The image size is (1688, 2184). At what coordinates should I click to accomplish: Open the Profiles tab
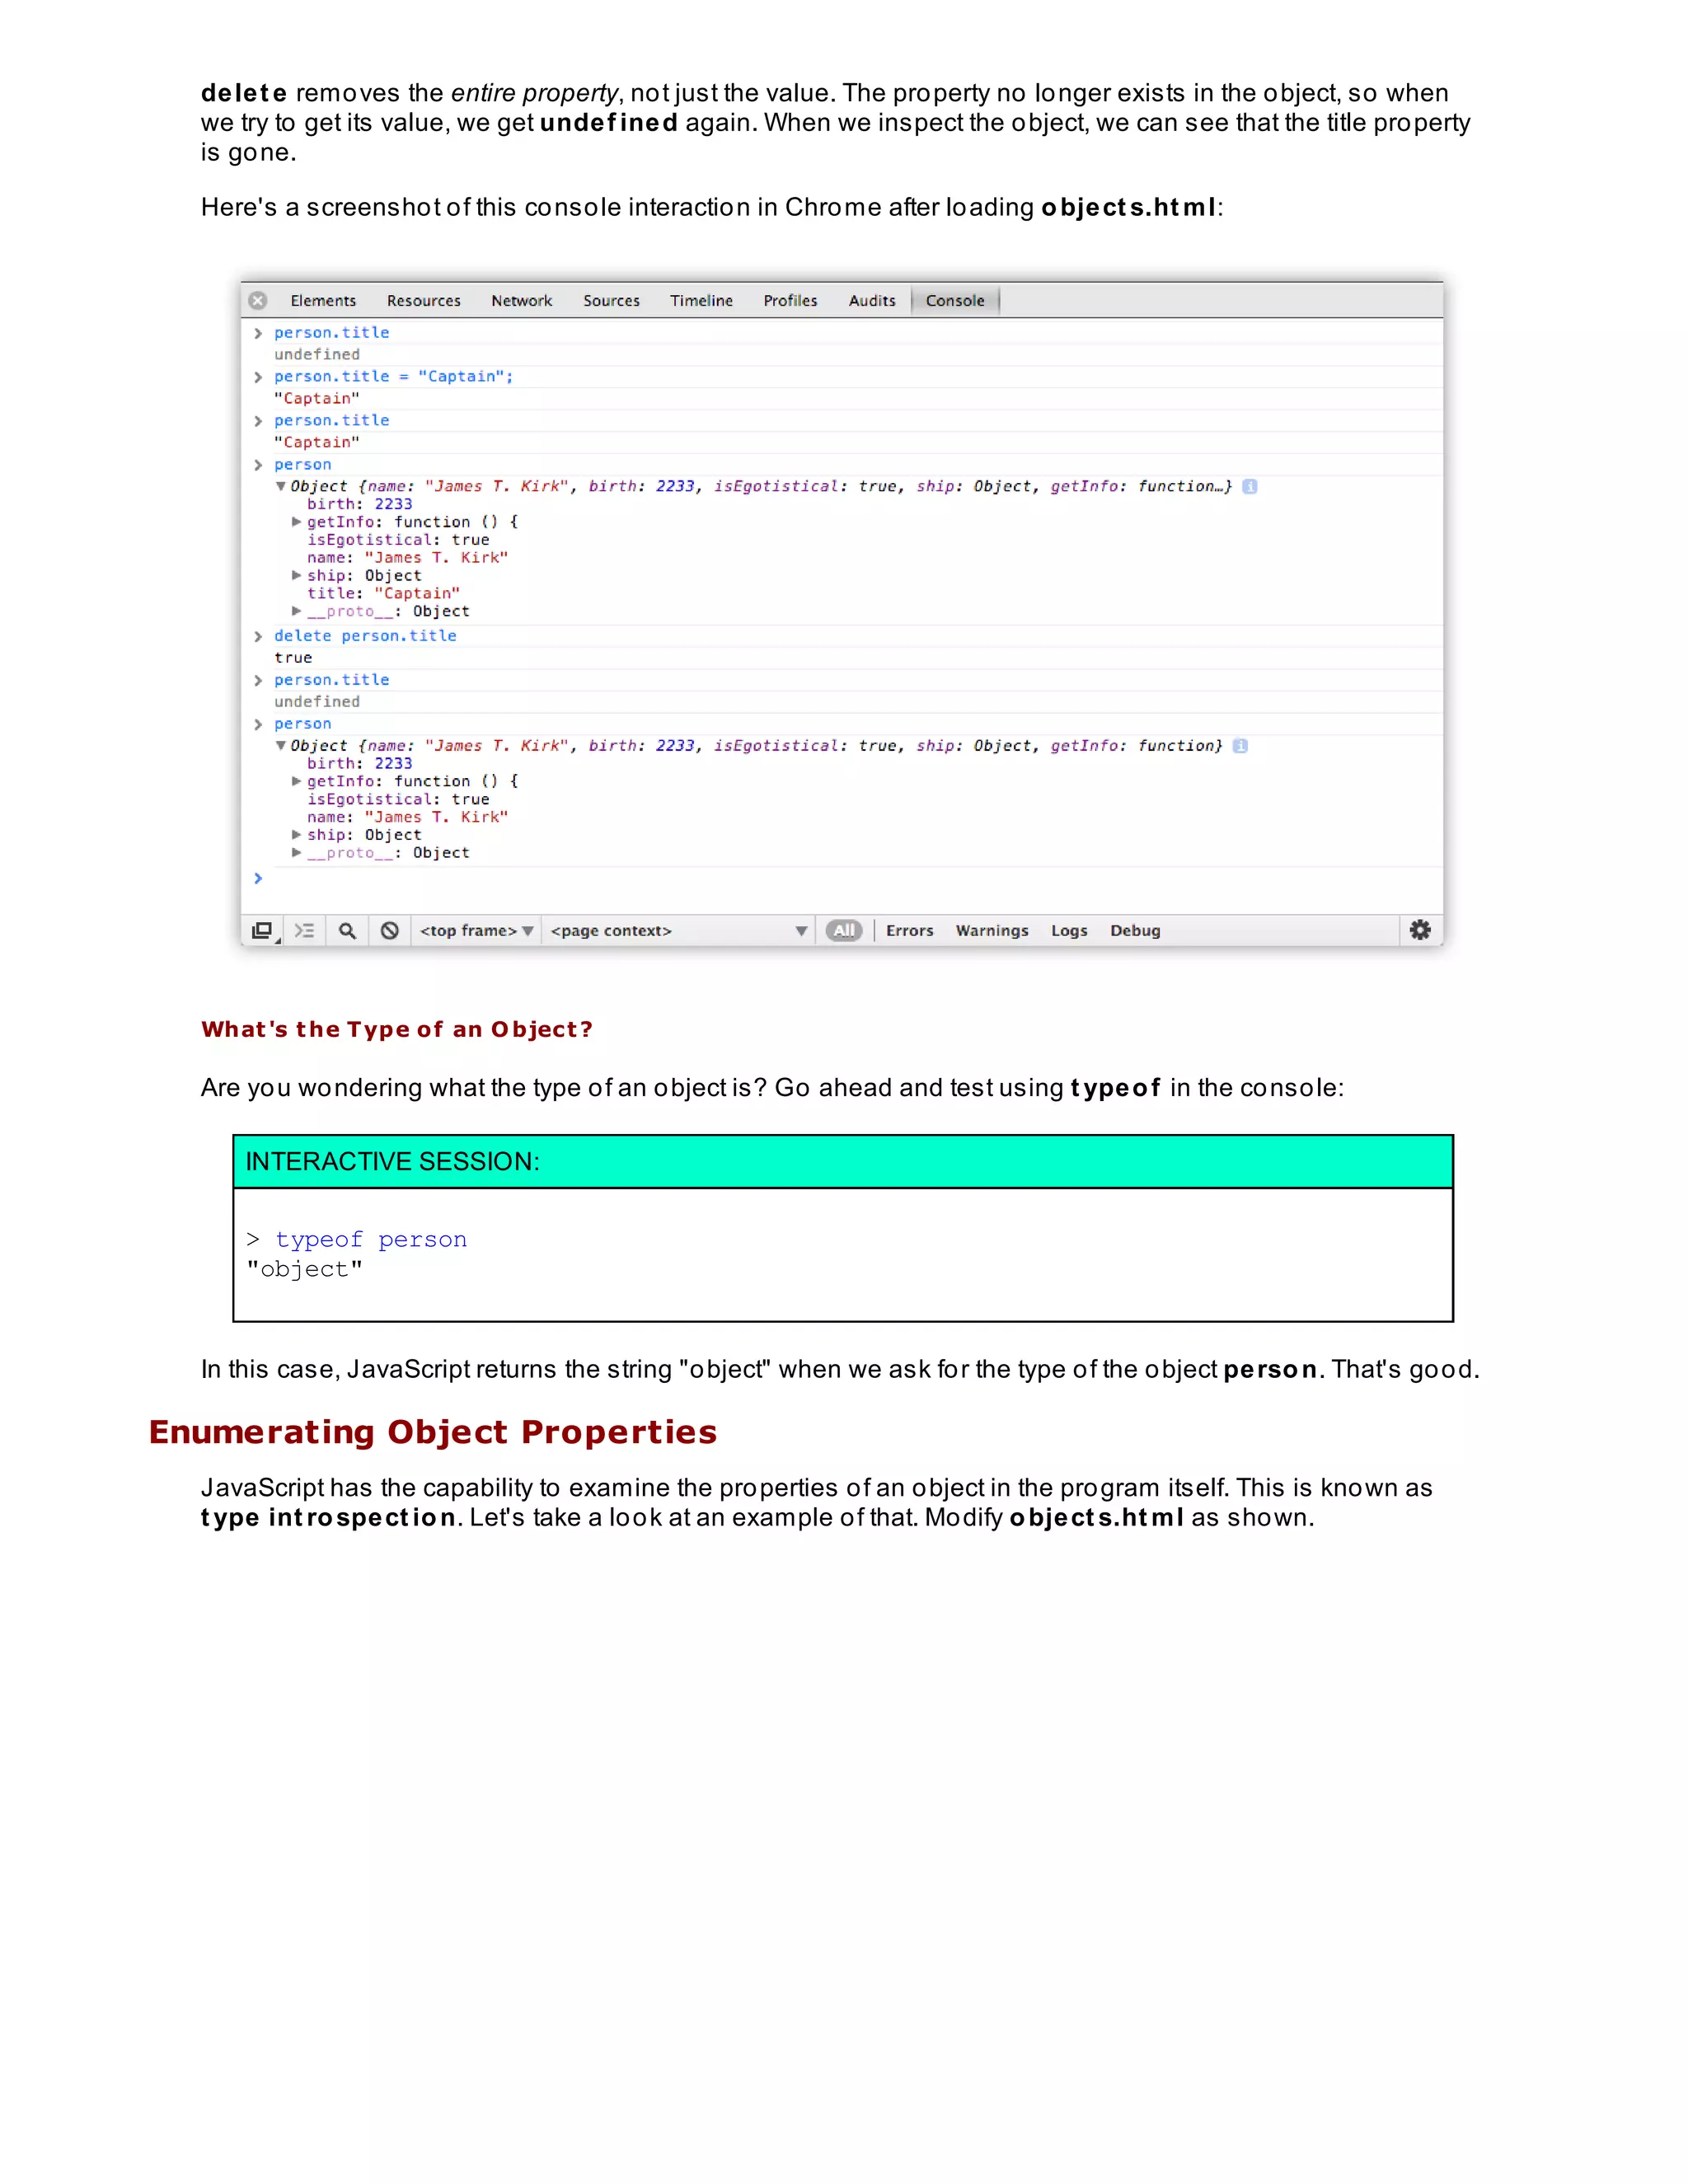pos(790,301)
